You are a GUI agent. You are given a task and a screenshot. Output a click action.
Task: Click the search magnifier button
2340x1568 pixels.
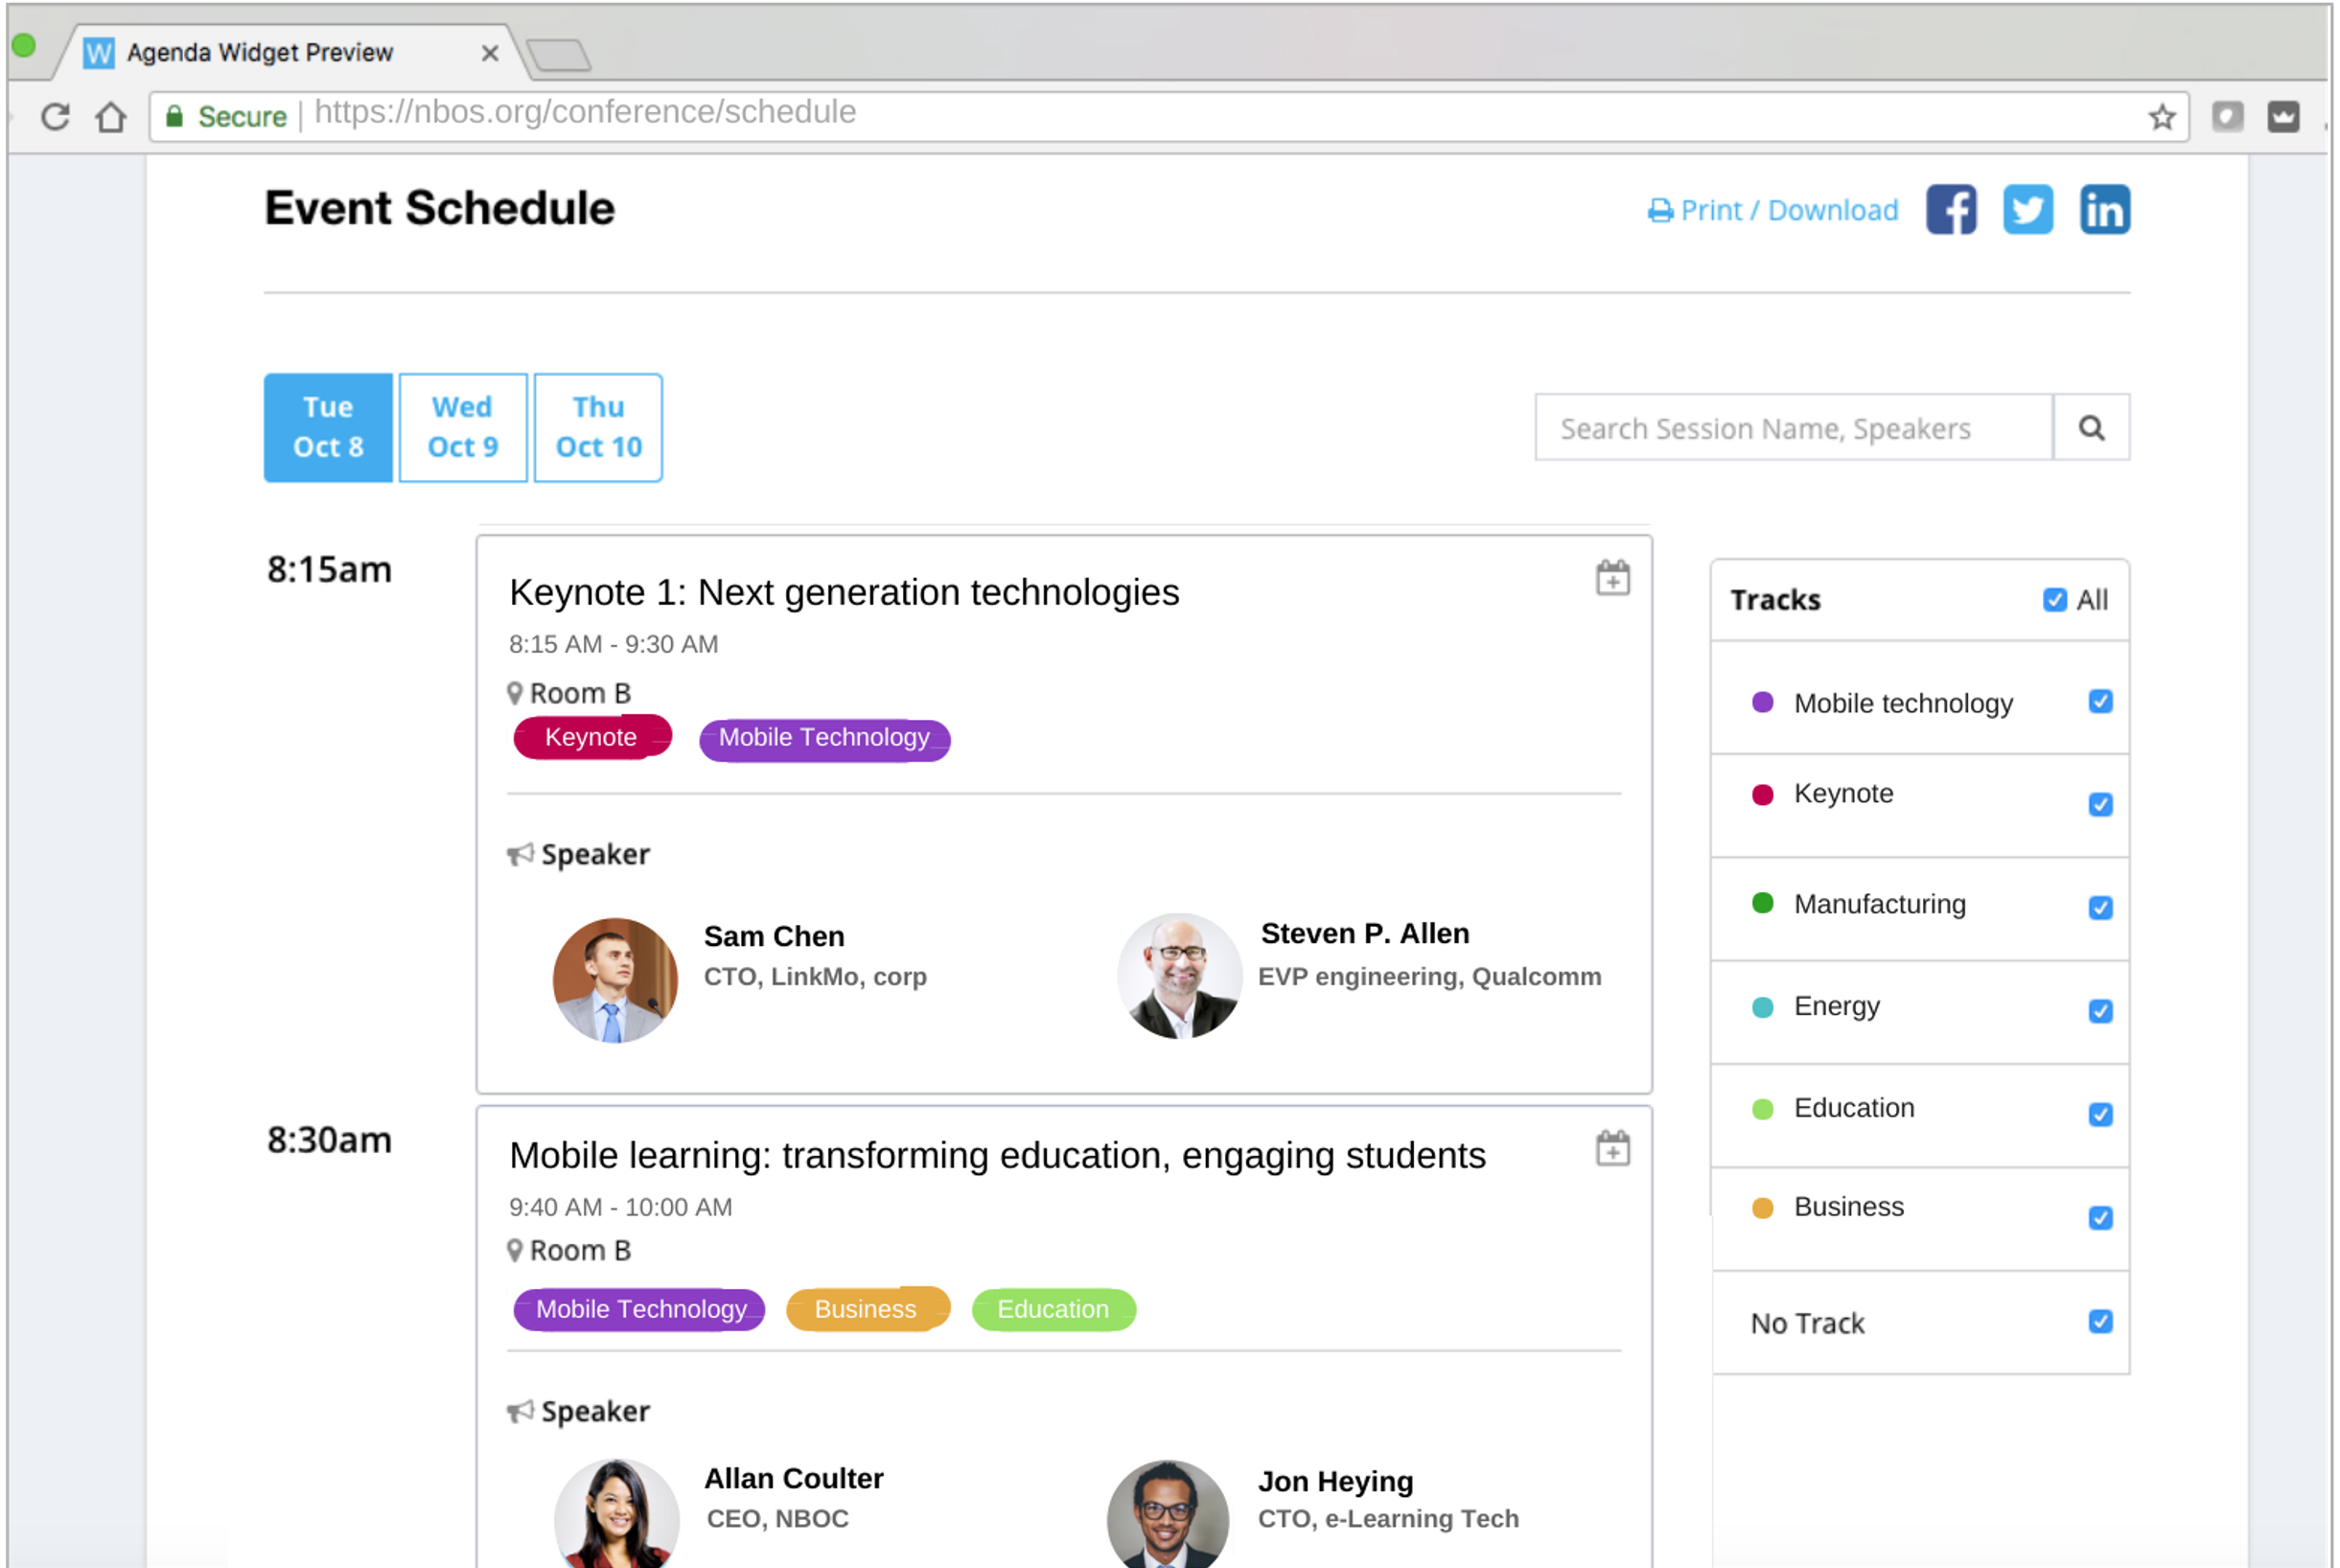2090,428
